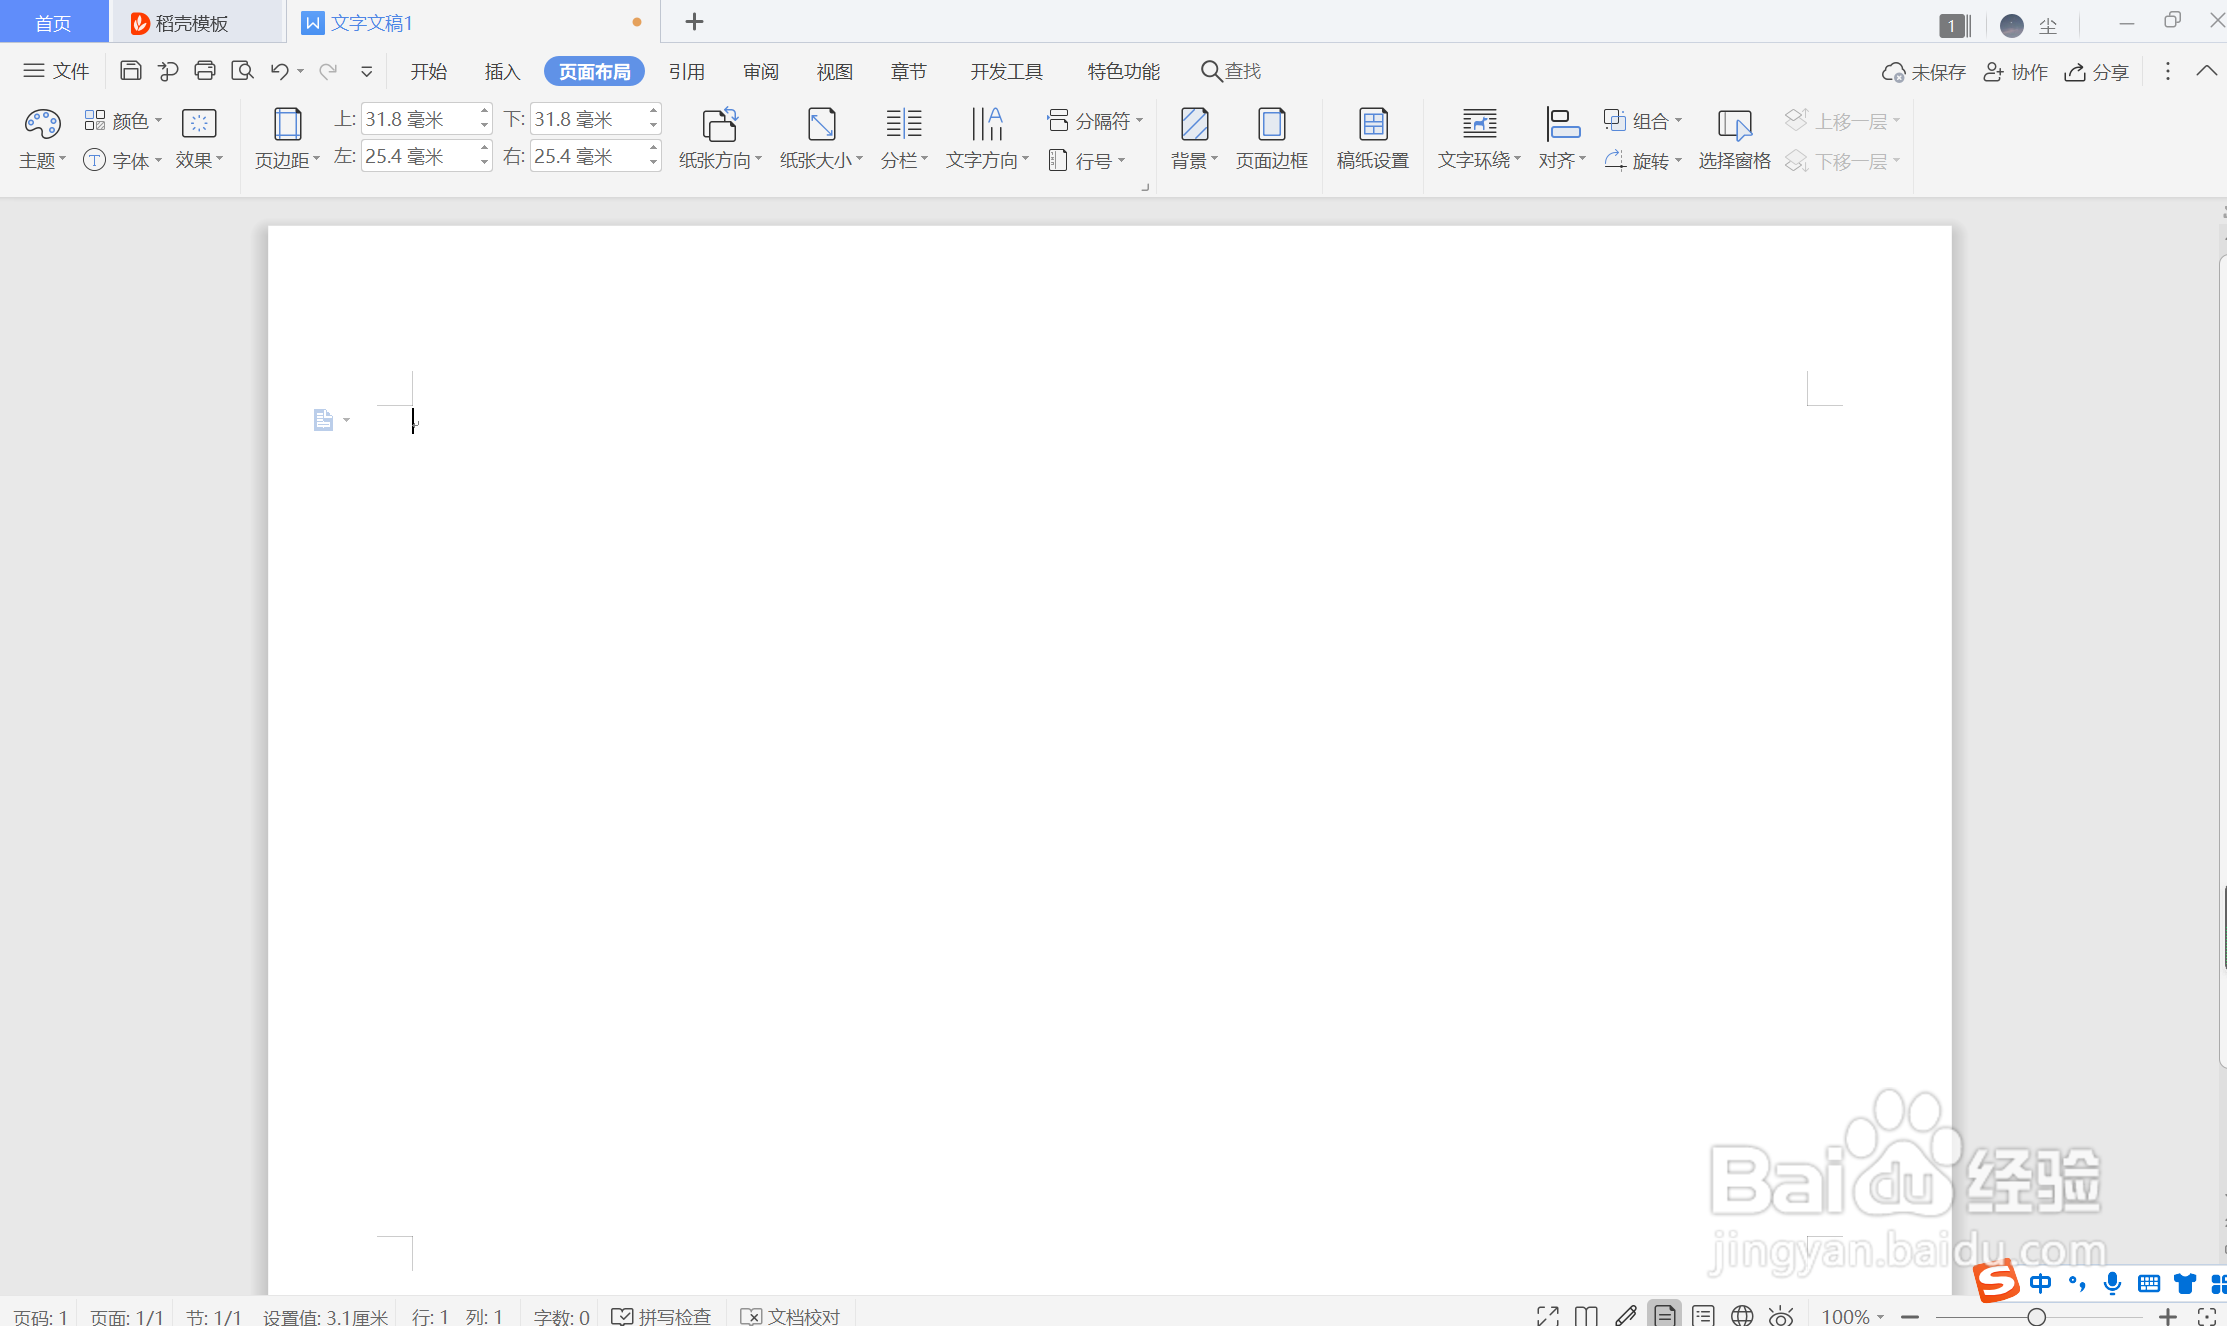Increase bottom margin (下) stepper up
The width and height of the screenshot is (2227, 1326).
[653, 110]
